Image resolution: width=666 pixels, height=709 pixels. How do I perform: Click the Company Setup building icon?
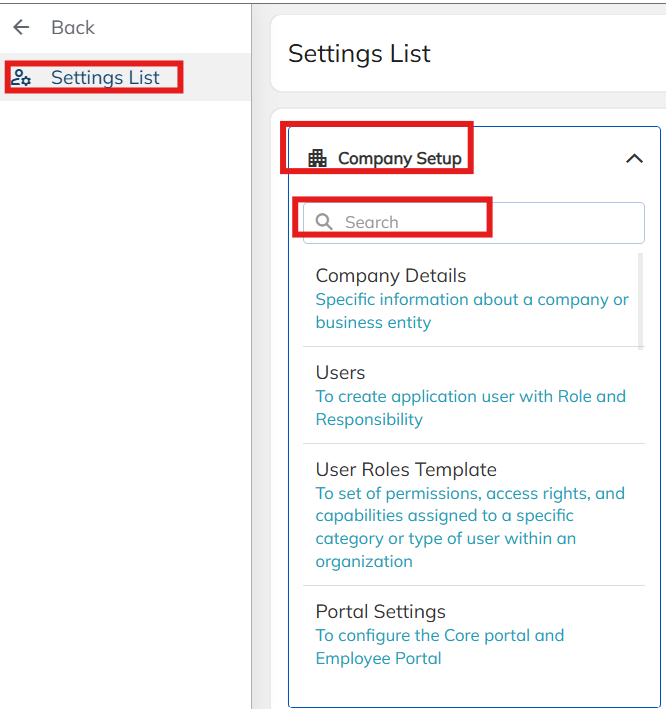317,158
